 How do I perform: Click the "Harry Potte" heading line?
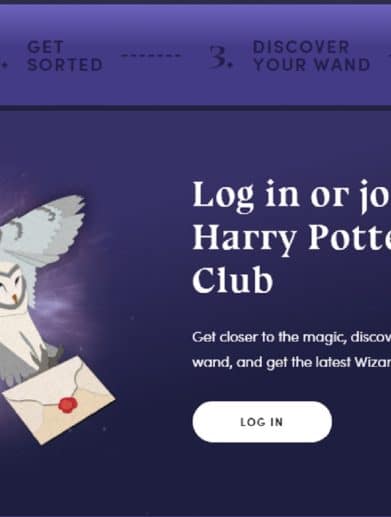coord(292,238)
